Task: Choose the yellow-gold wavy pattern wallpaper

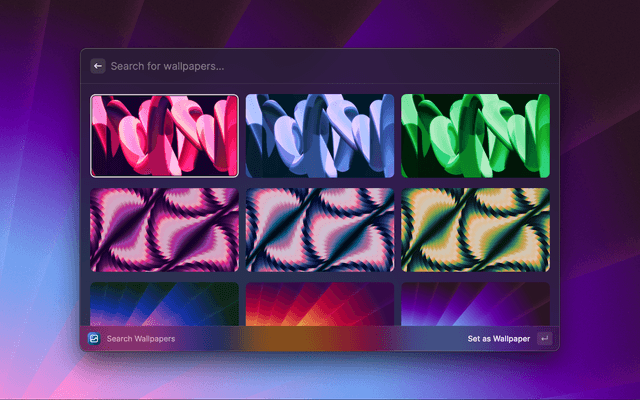Action: pos(475,229)
